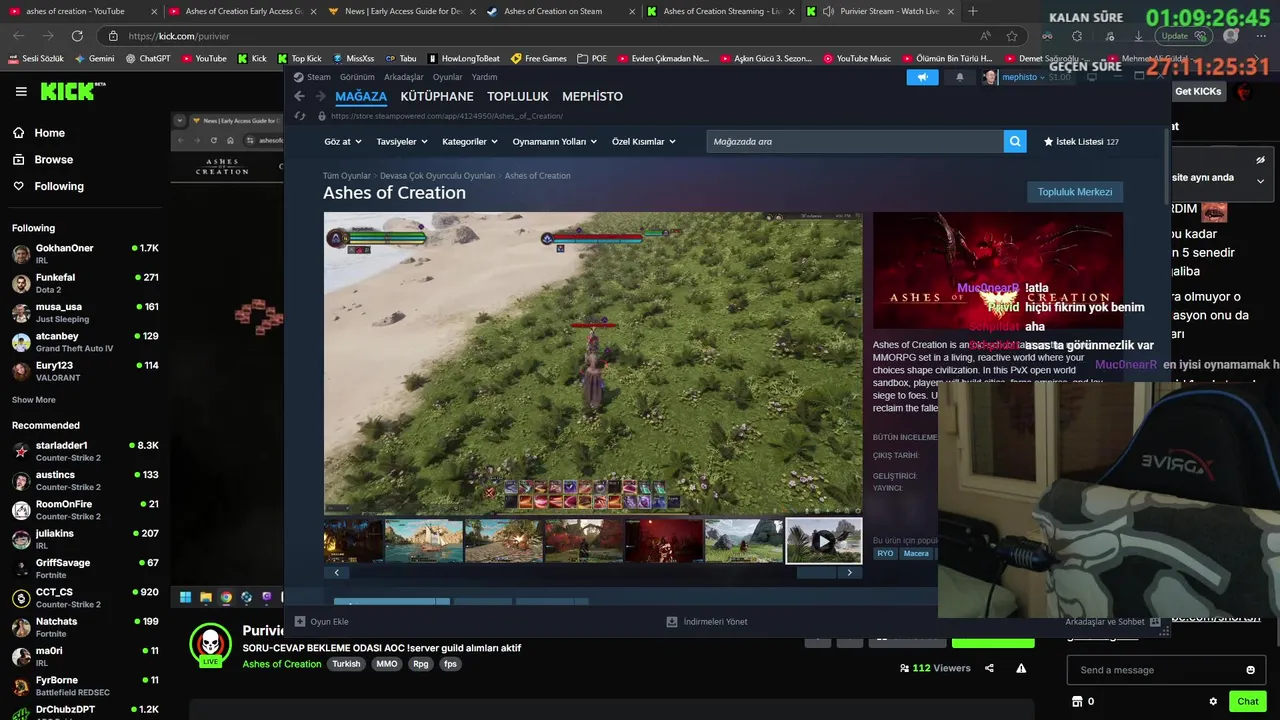The height and width of the screenshot is (720, 1280).
Task: Select TOPLULUK tab in Steam
Action: click(x=518, y=96)
